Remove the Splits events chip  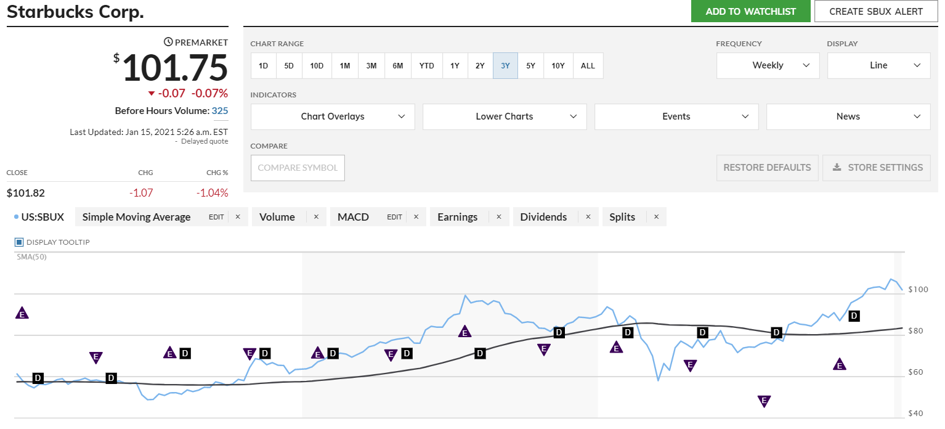[x=656, y=217]
